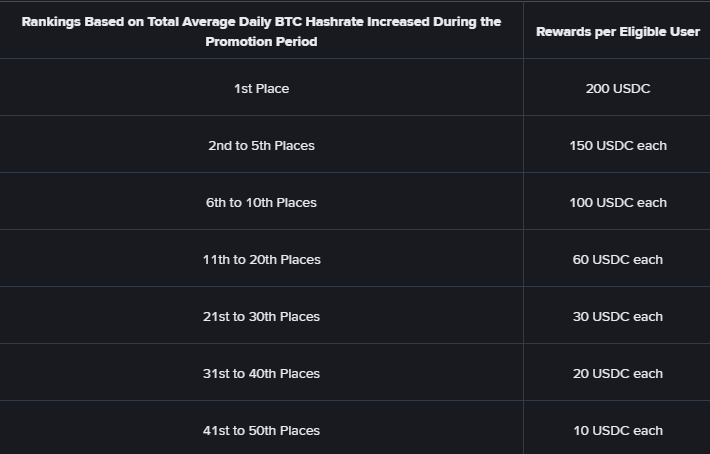Select the "200 USDC" reward cell
This screenshot has height=454, width=710.
[617, 89]
